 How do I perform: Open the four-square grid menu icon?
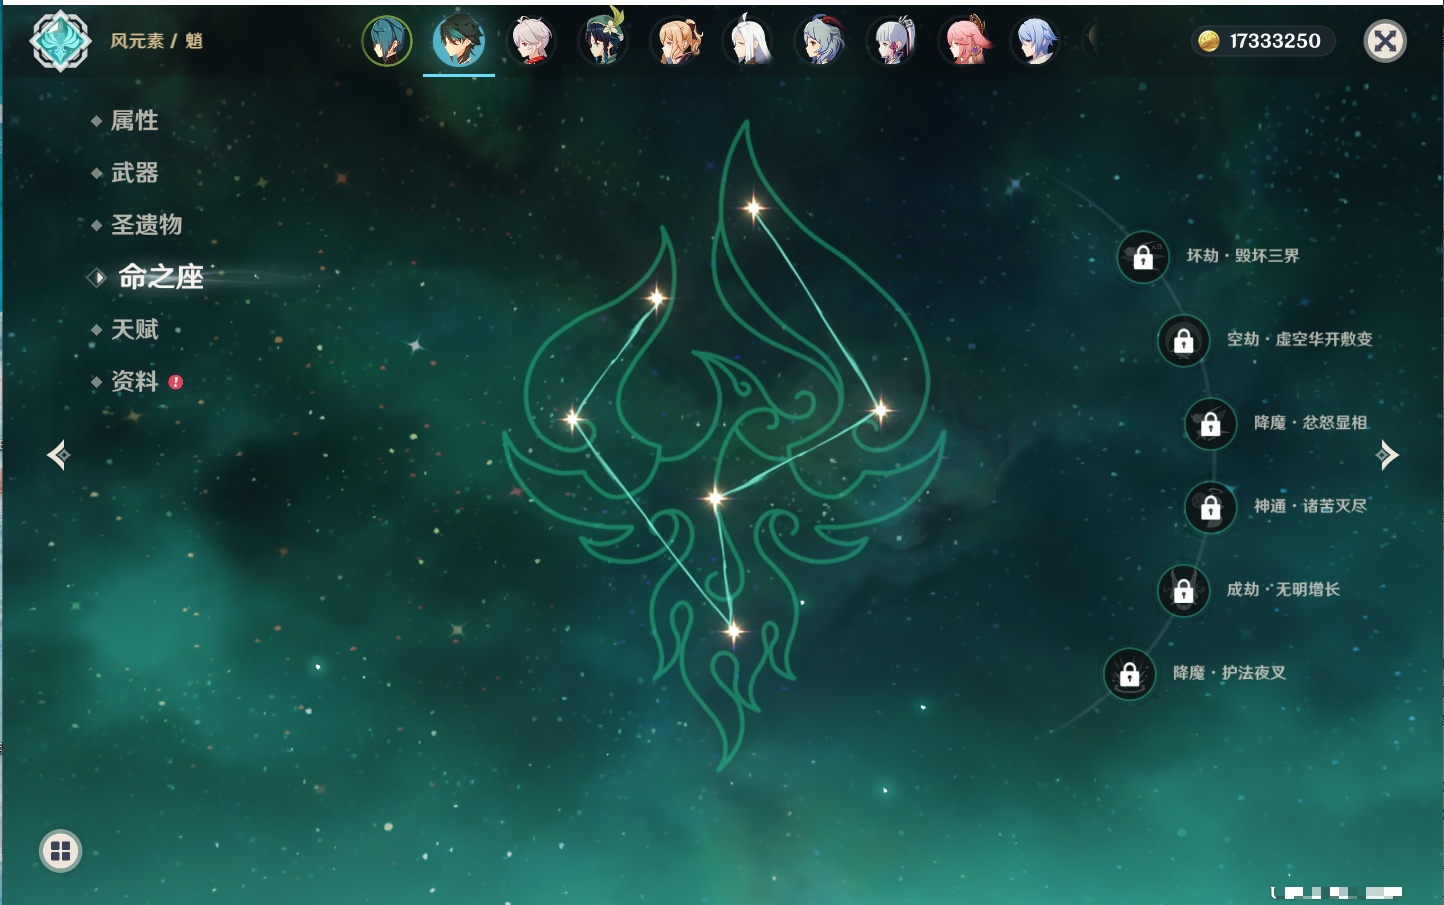60,851
